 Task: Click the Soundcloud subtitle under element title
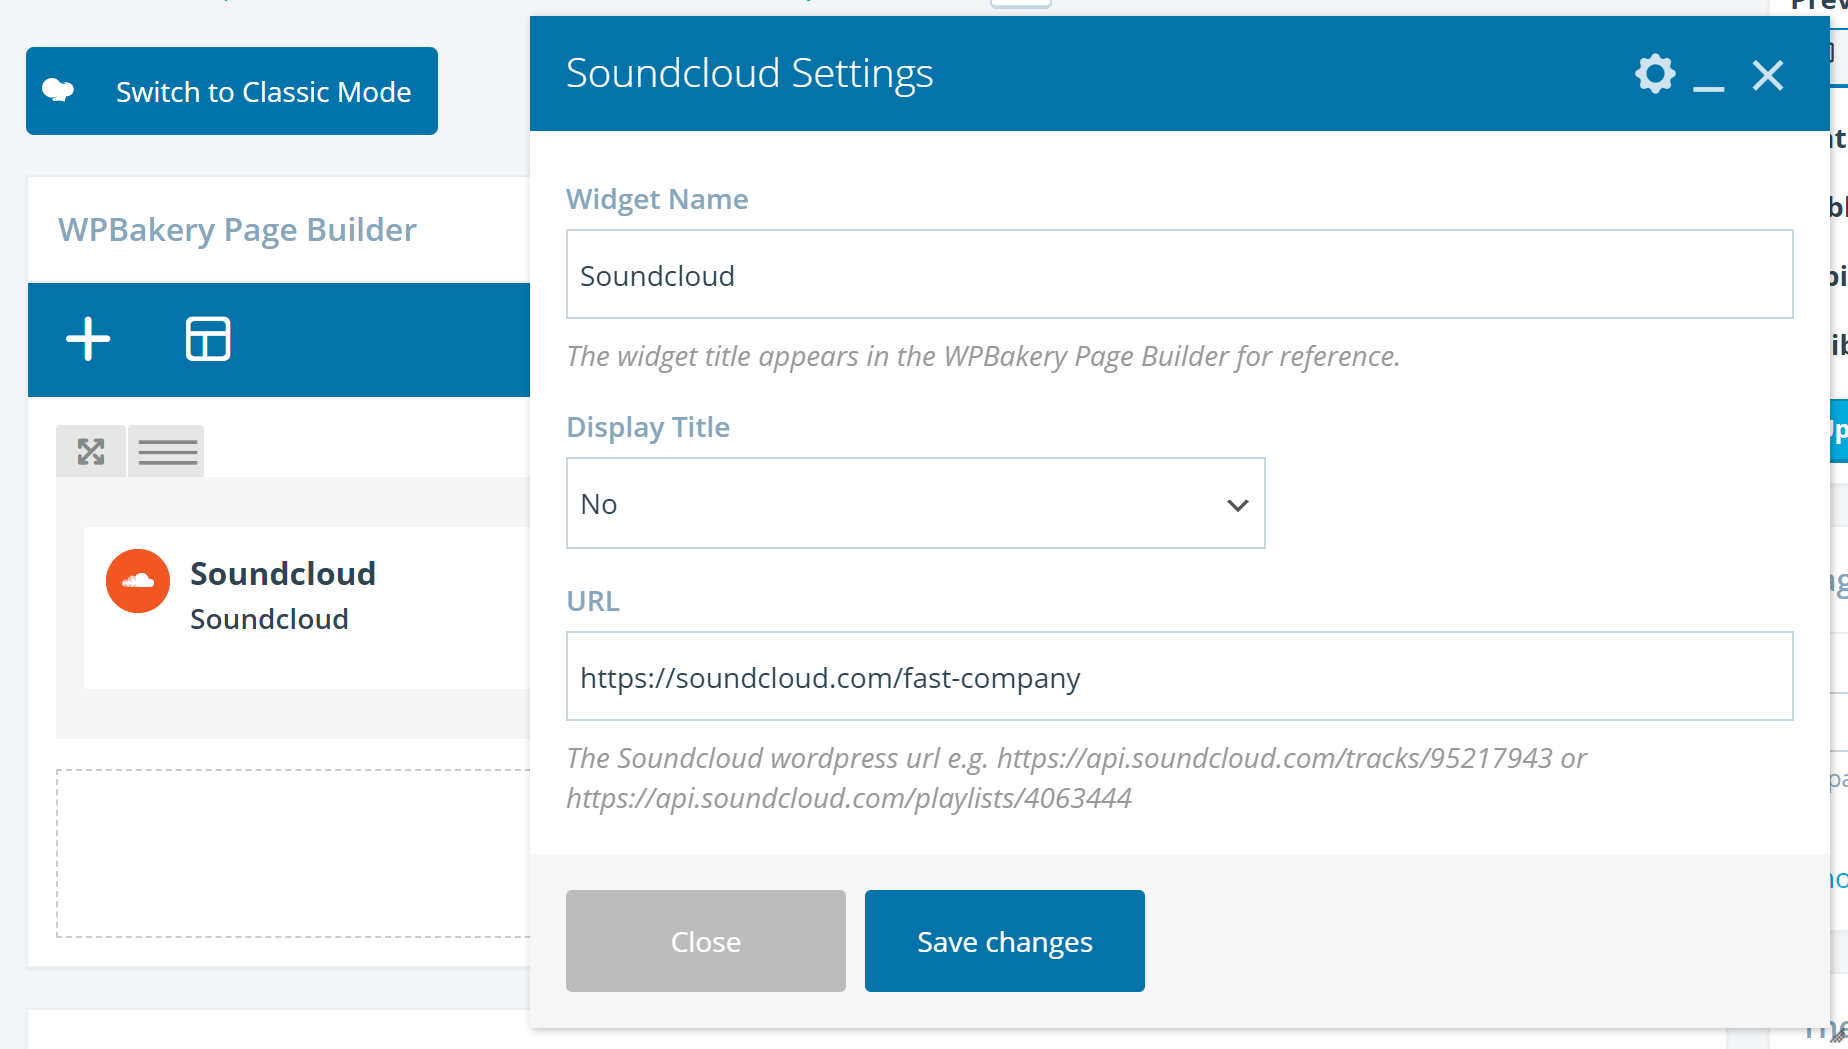269,619
